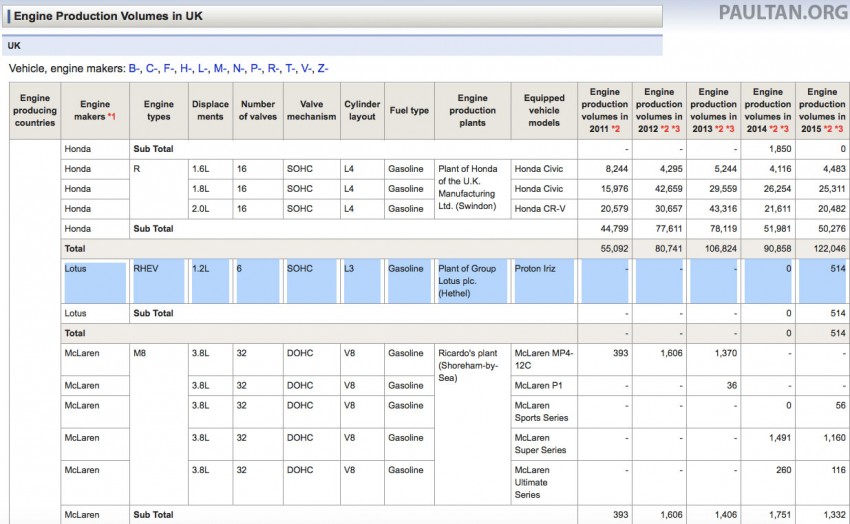
Task: Click the 2015 production volumes column header
Action: pos(822,111)
